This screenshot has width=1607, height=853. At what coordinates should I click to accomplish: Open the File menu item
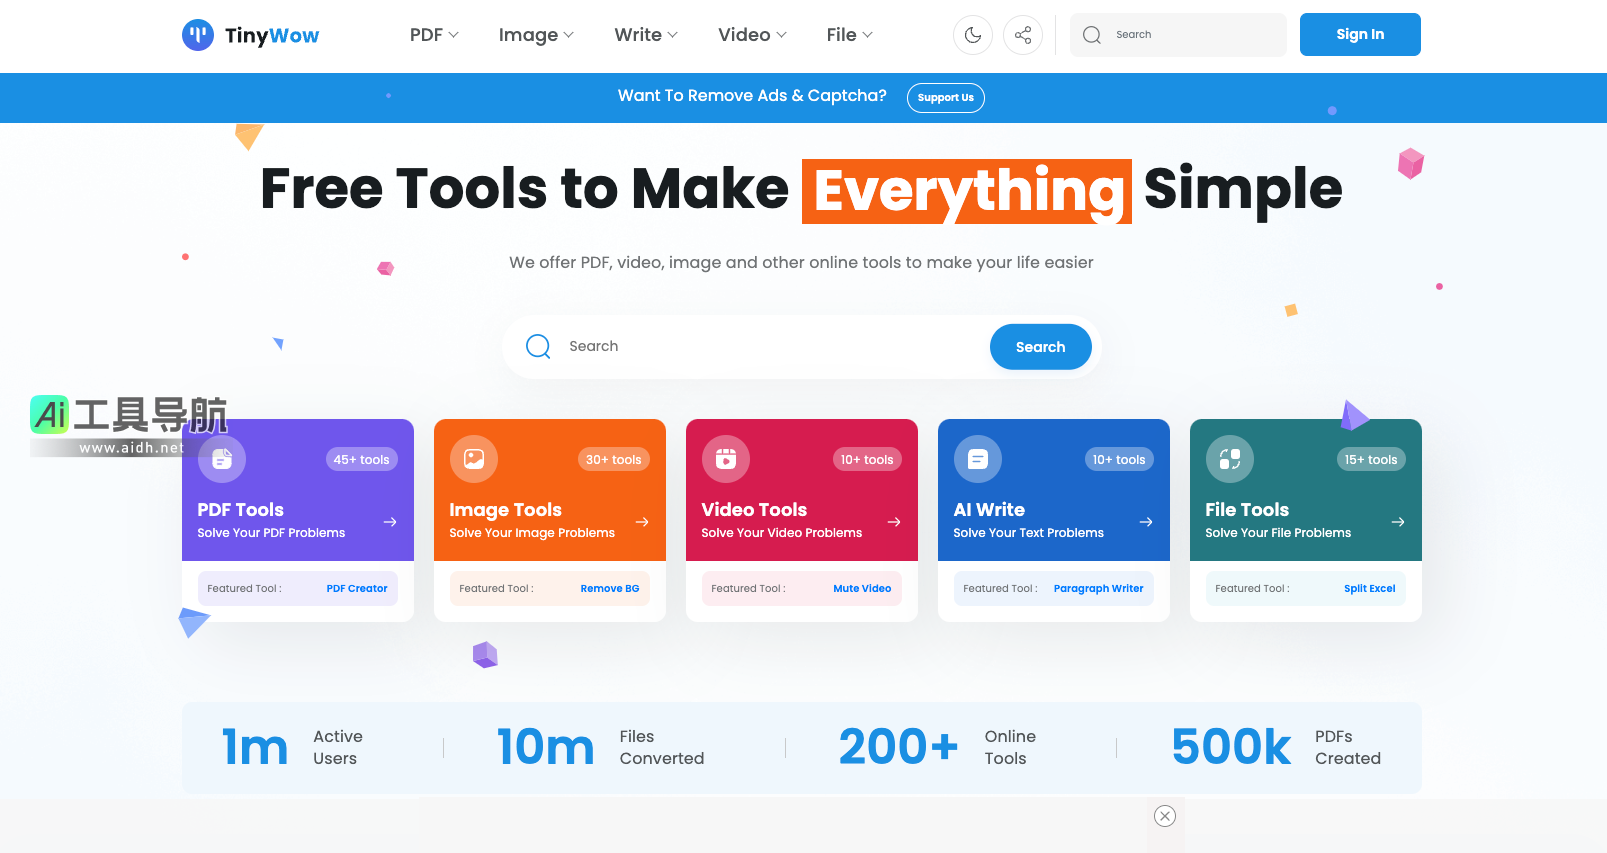click(x=849, y=35)
